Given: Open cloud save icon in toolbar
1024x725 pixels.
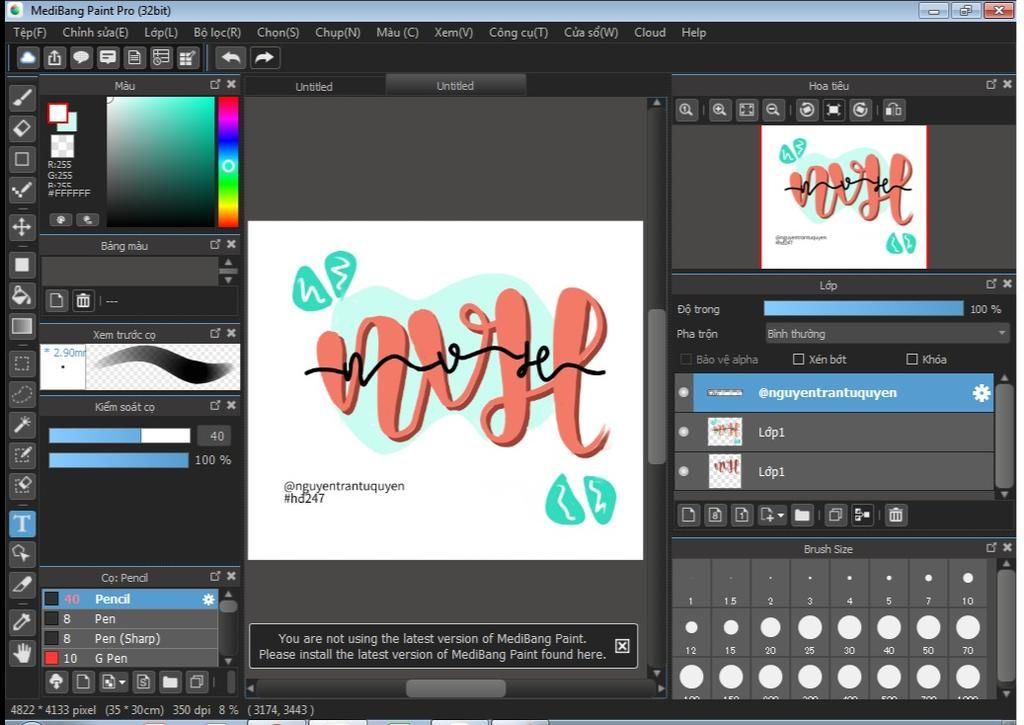Looking at the screenshot, I should (x=27, y=57).
